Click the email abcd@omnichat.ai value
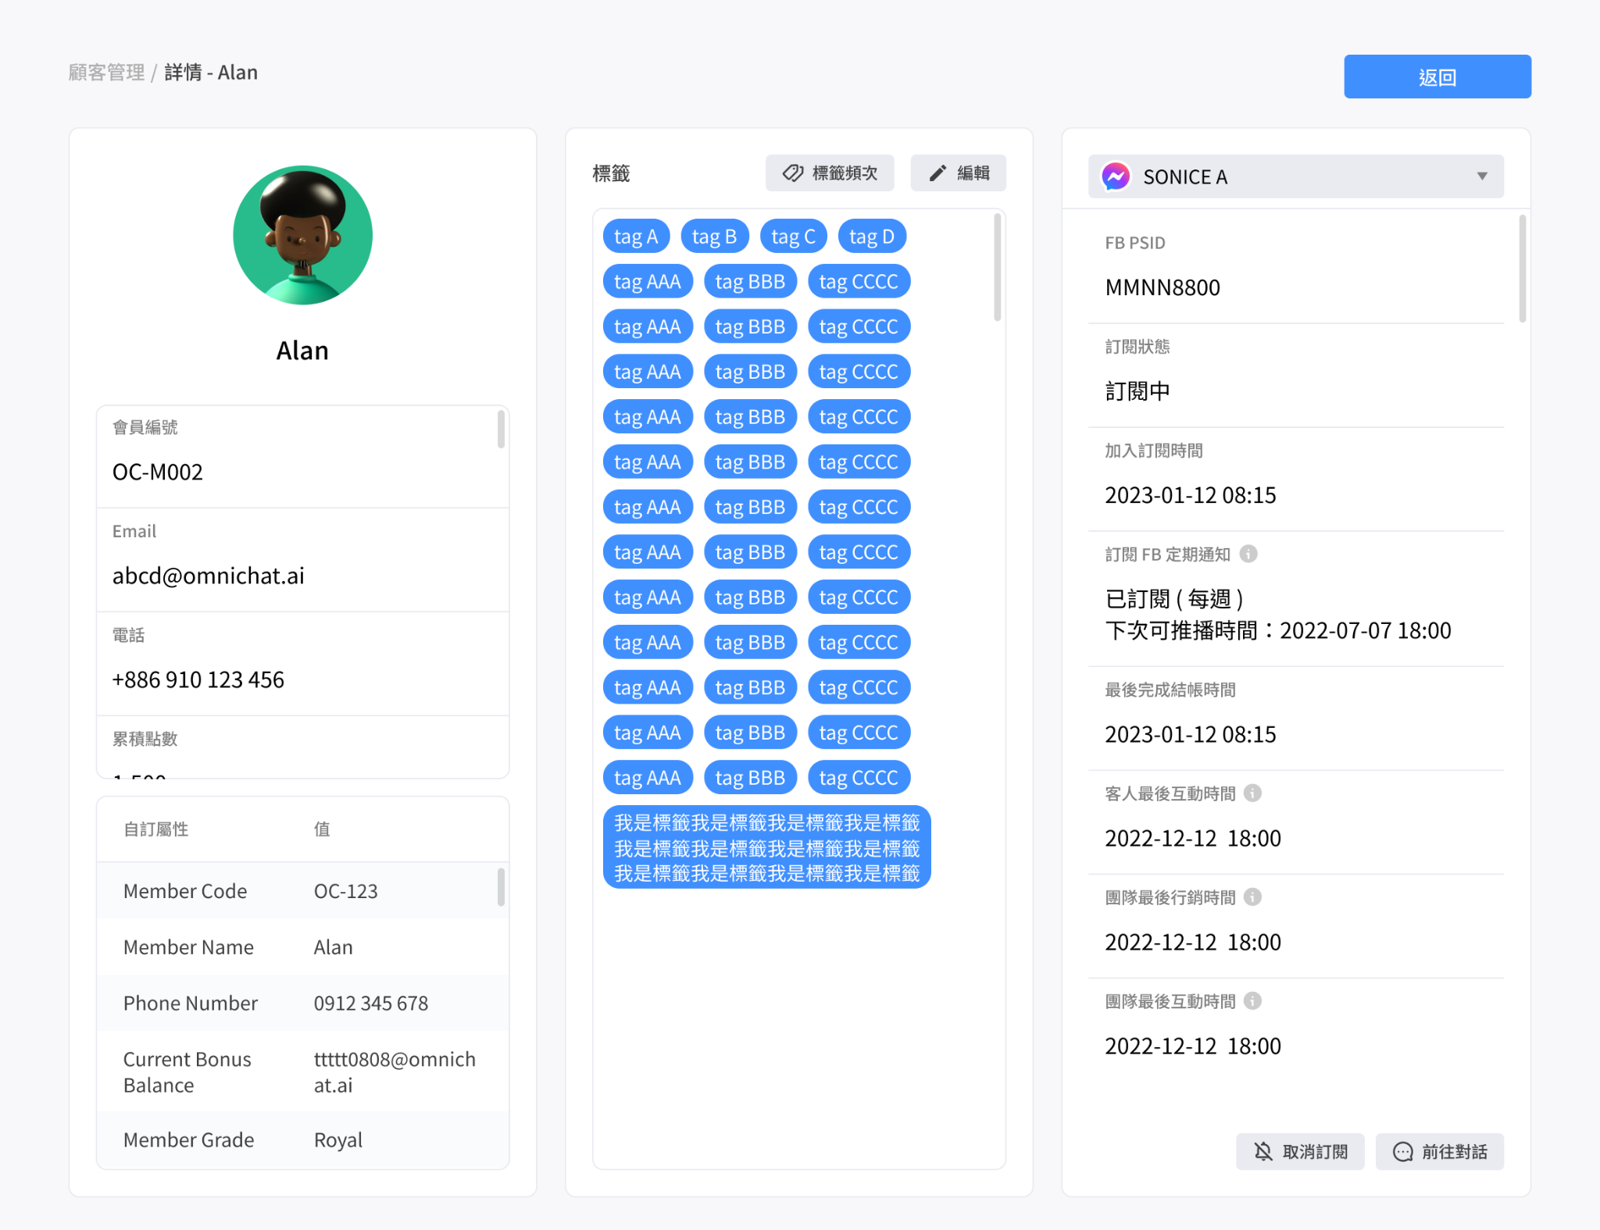Screen dimensions: 1600x1230 208,576
